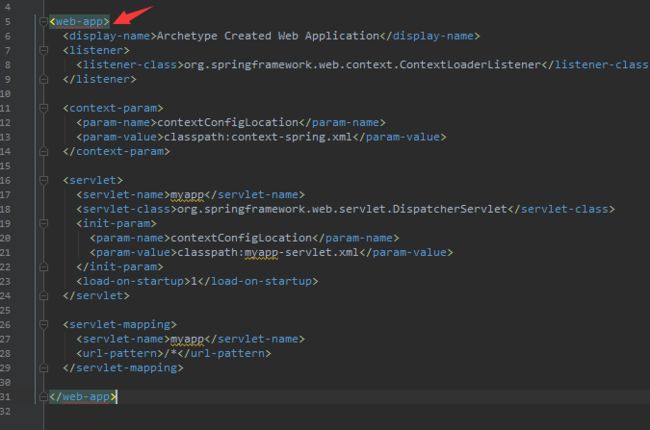Click fold marker at closing context-param tag
The height and width of the screenshot is (430, 650).
tap(43, 152)
